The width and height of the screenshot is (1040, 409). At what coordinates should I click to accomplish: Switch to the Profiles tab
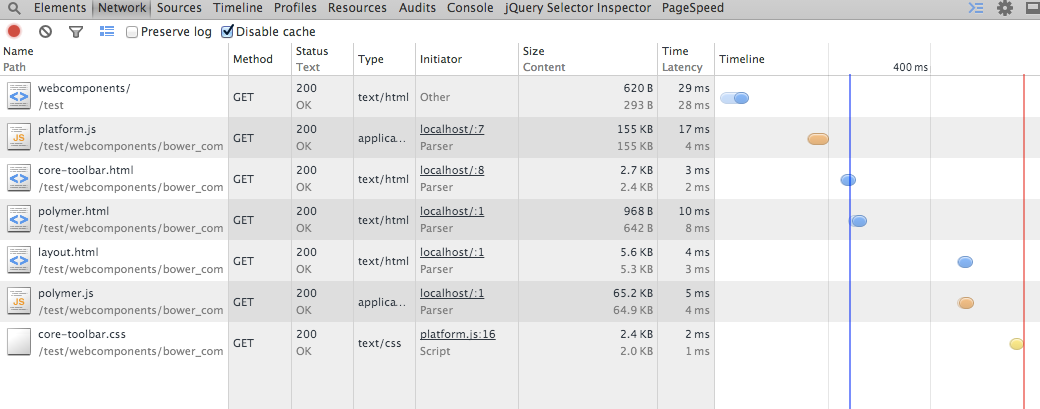coord(295,8)
